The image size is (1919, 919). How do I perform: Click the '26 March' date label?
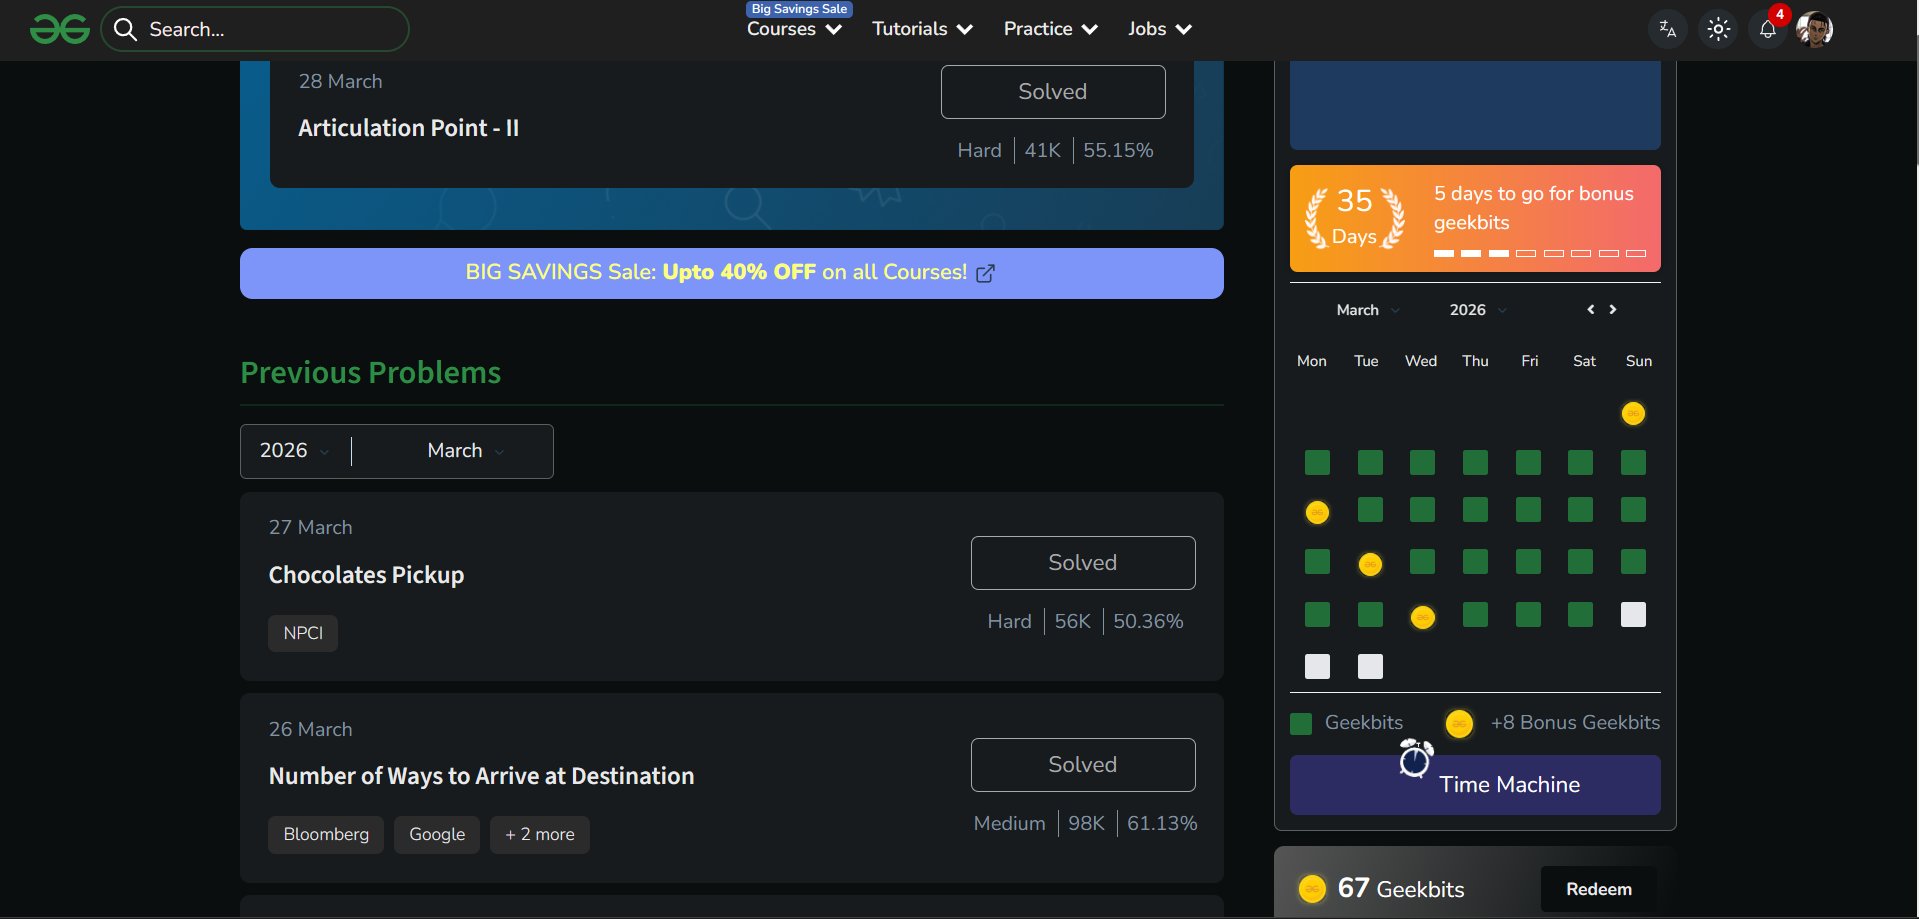310,729
